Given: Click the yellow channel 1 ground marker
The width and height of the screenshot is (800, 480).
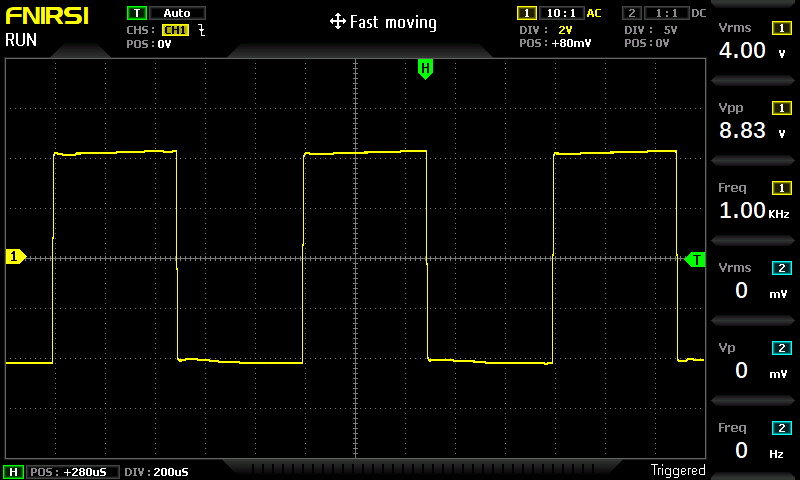Looking at the screenshot, I should click(15, 256).
